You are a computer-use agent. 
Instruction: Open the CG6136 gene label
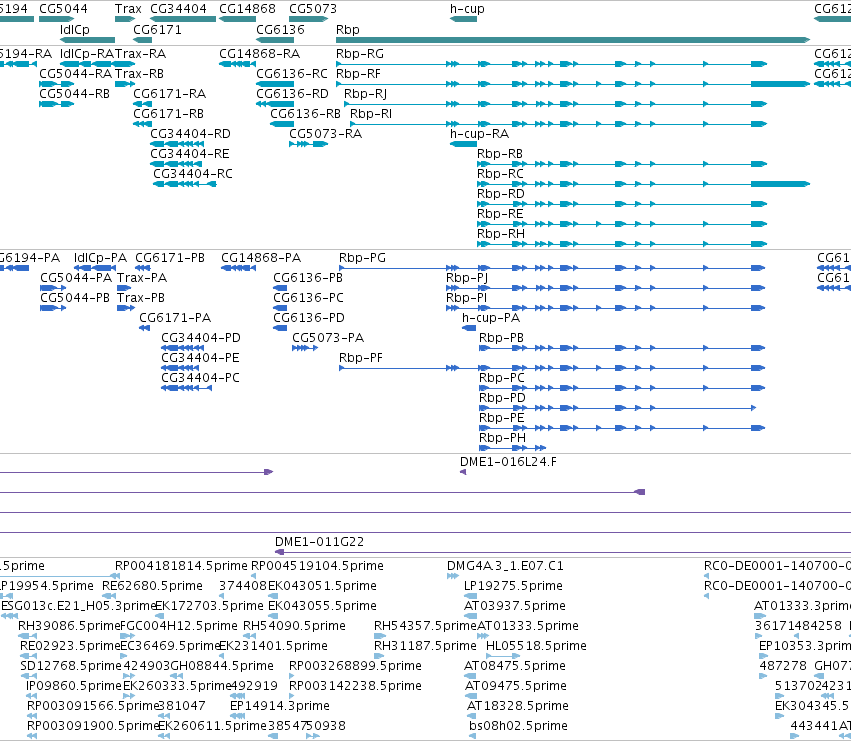(x=280, y=30)
